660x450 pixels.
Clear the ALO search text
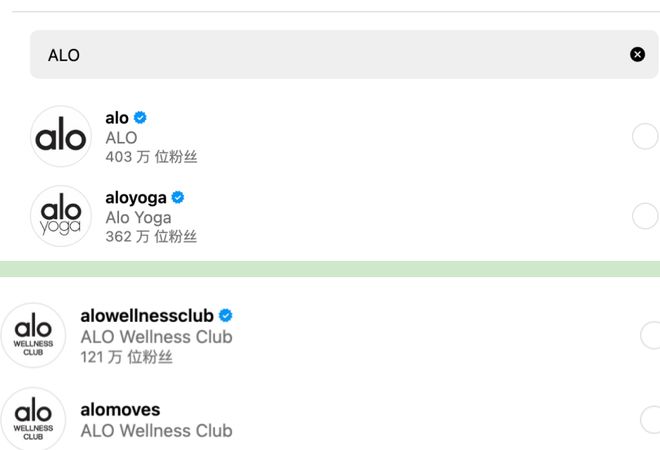coord(637,55)
